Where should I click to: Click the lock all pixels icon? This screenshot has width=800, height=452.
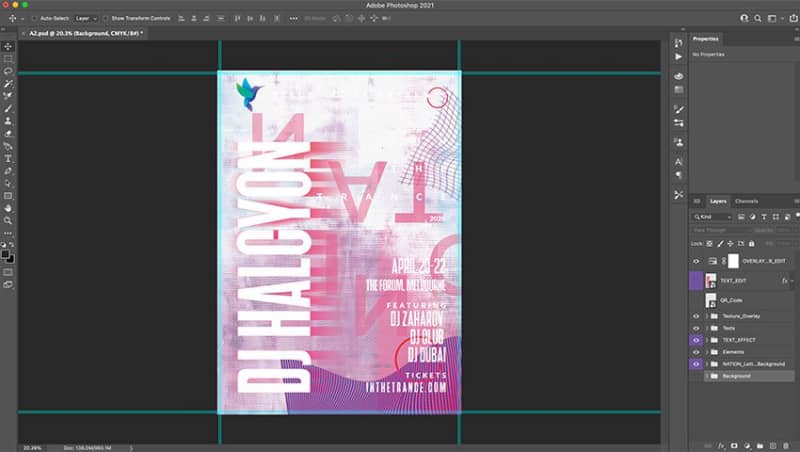coord(751,244)
